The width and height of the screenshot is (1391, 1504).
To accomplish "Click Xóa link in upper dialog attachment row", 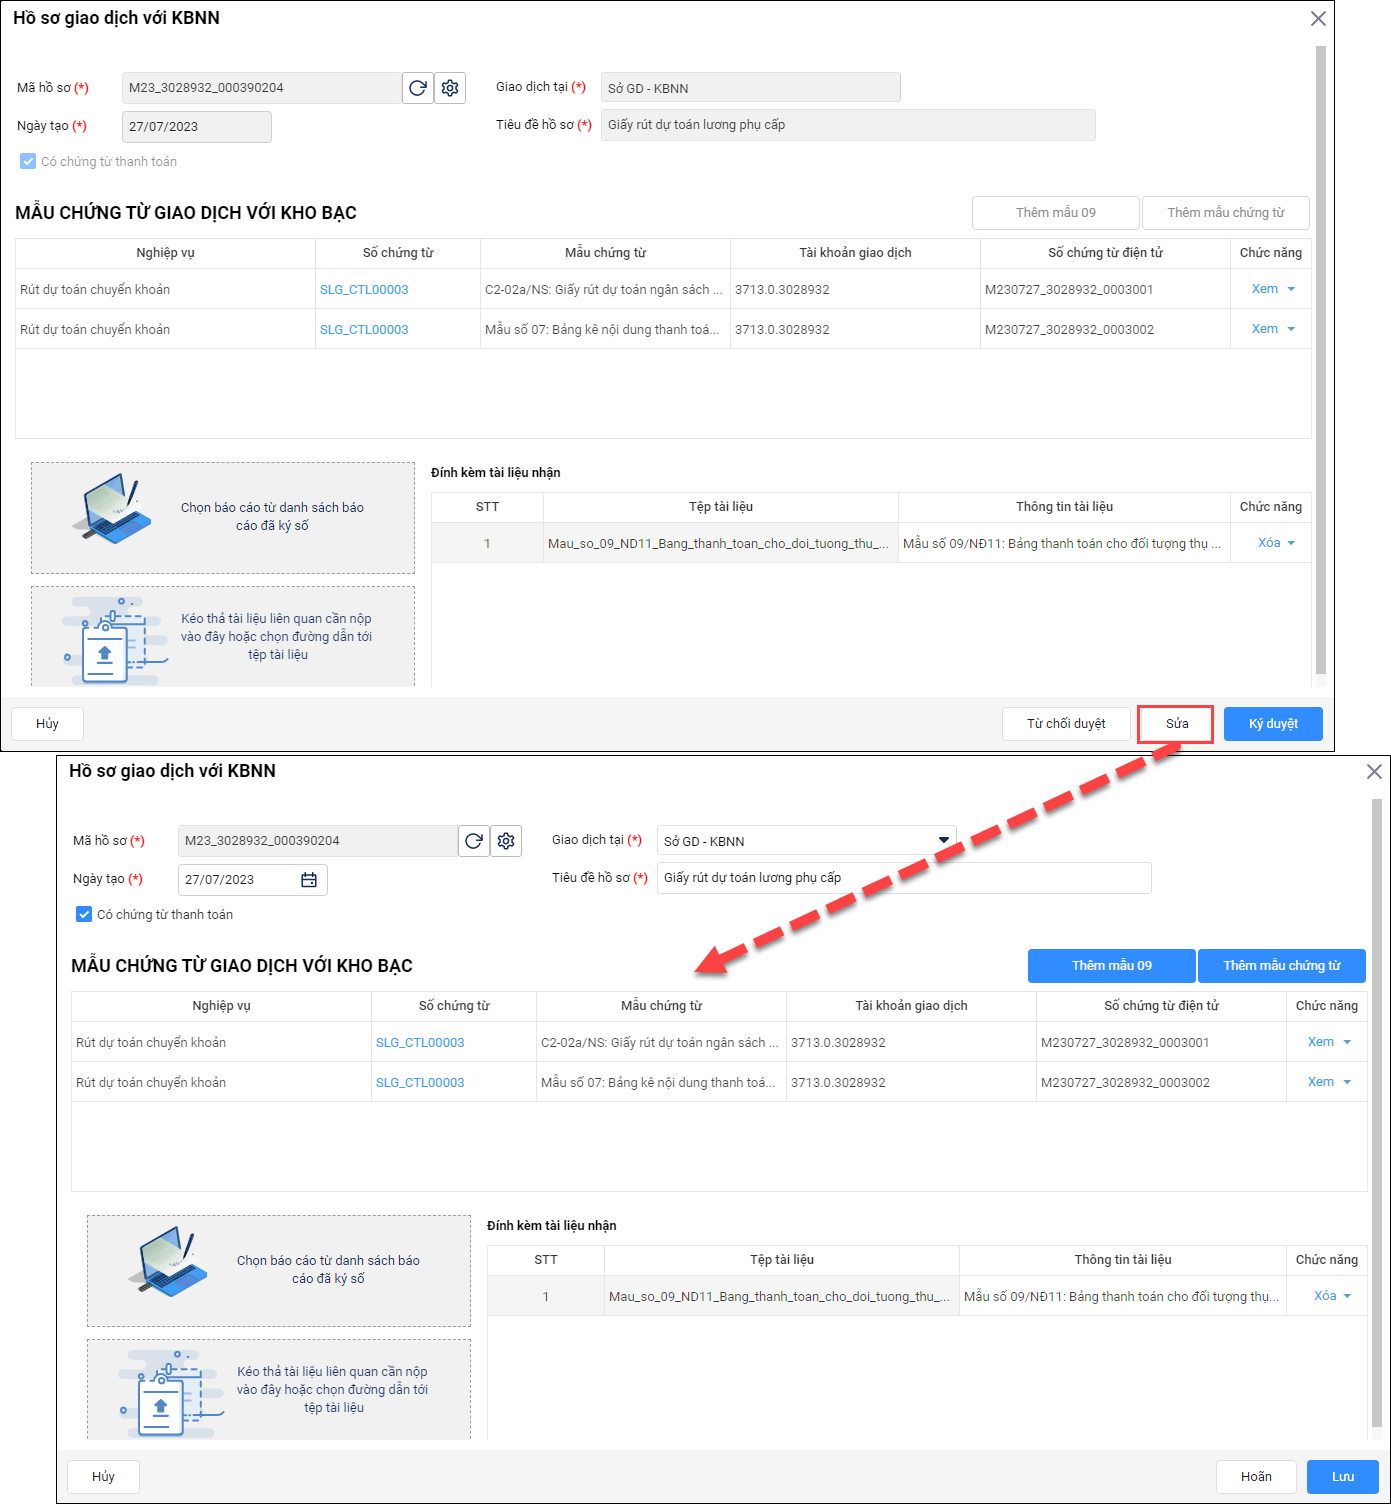I will (x=1269, y=543).
